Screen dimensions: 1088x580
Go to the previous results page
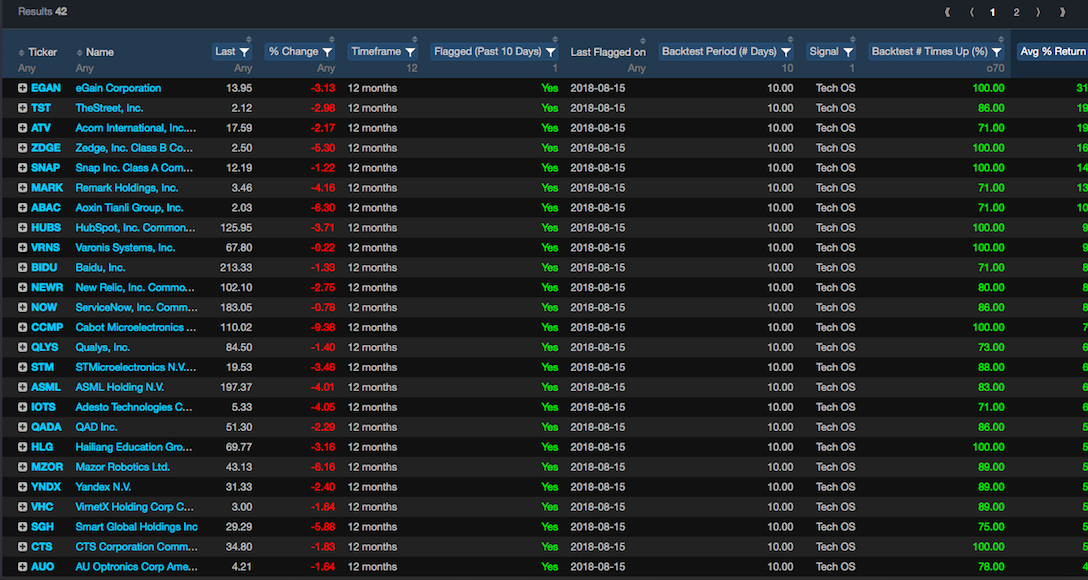[971, 12]
